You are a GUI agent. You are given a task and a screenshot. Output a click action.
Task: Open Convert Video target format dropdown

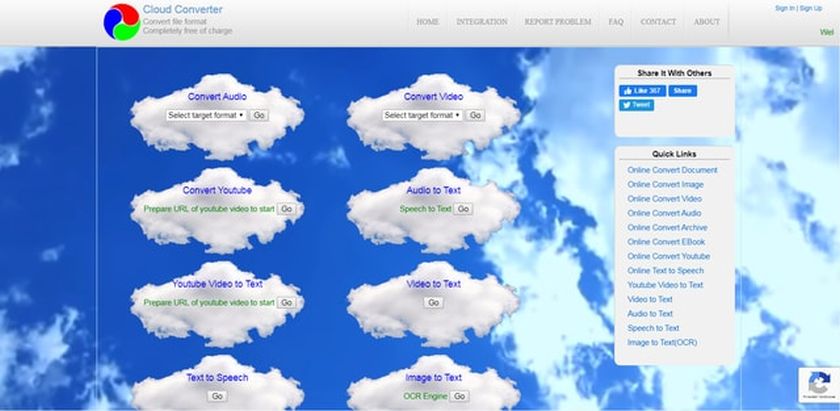[x=422, y=115]
